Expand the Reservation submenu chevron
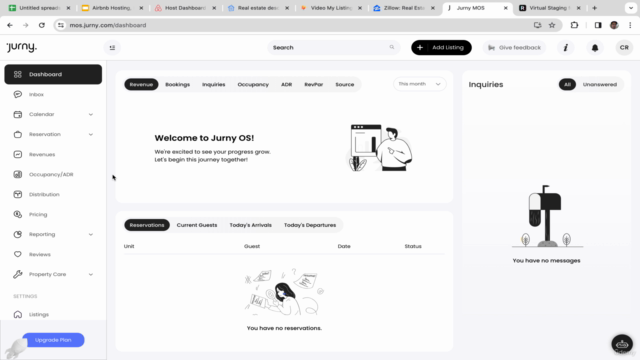Image resolution: width=640 pixels, height=360 pixels. 91,134
